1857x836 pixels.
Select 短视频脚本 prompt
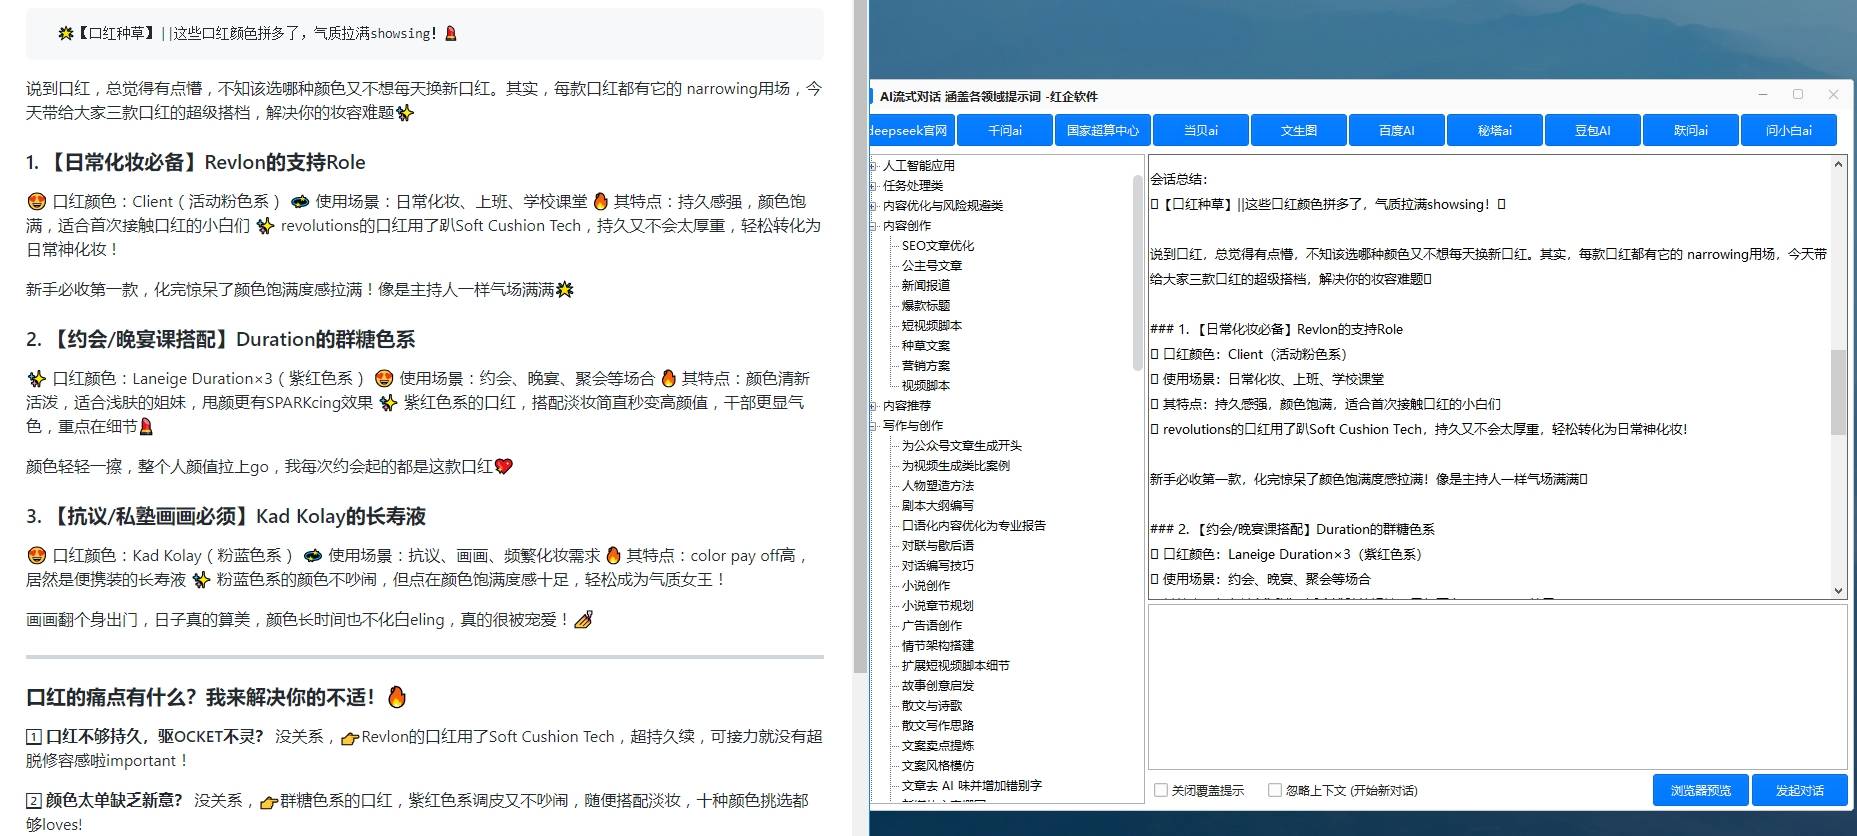(x=932, y=326)
